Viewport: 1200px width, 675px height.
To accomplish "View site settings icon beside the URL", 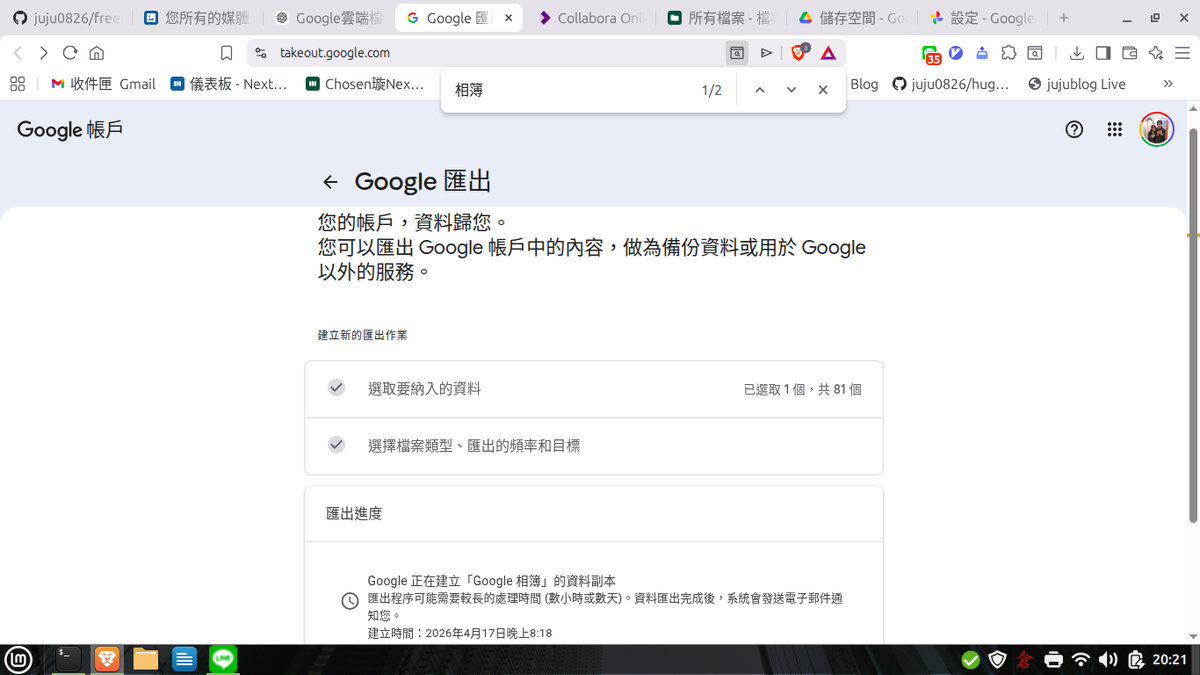I will (x=261, y=53).
